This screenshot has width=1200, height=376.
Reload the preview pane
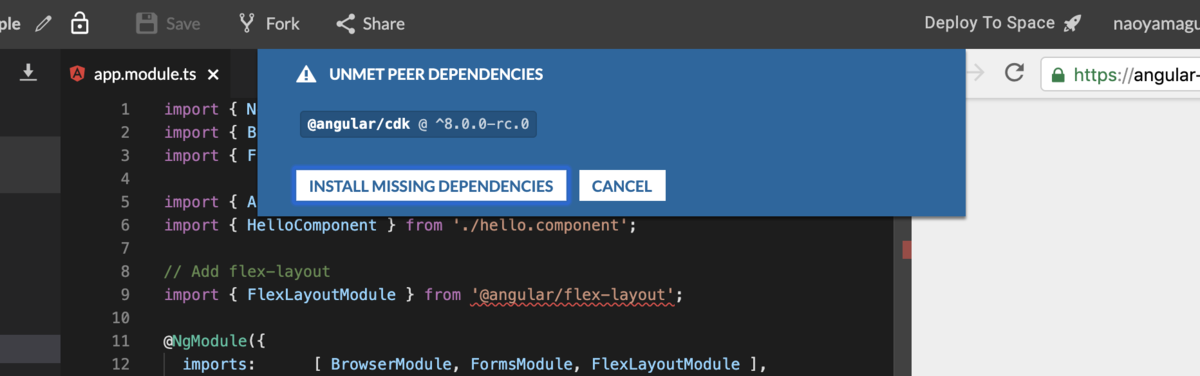1015,72
